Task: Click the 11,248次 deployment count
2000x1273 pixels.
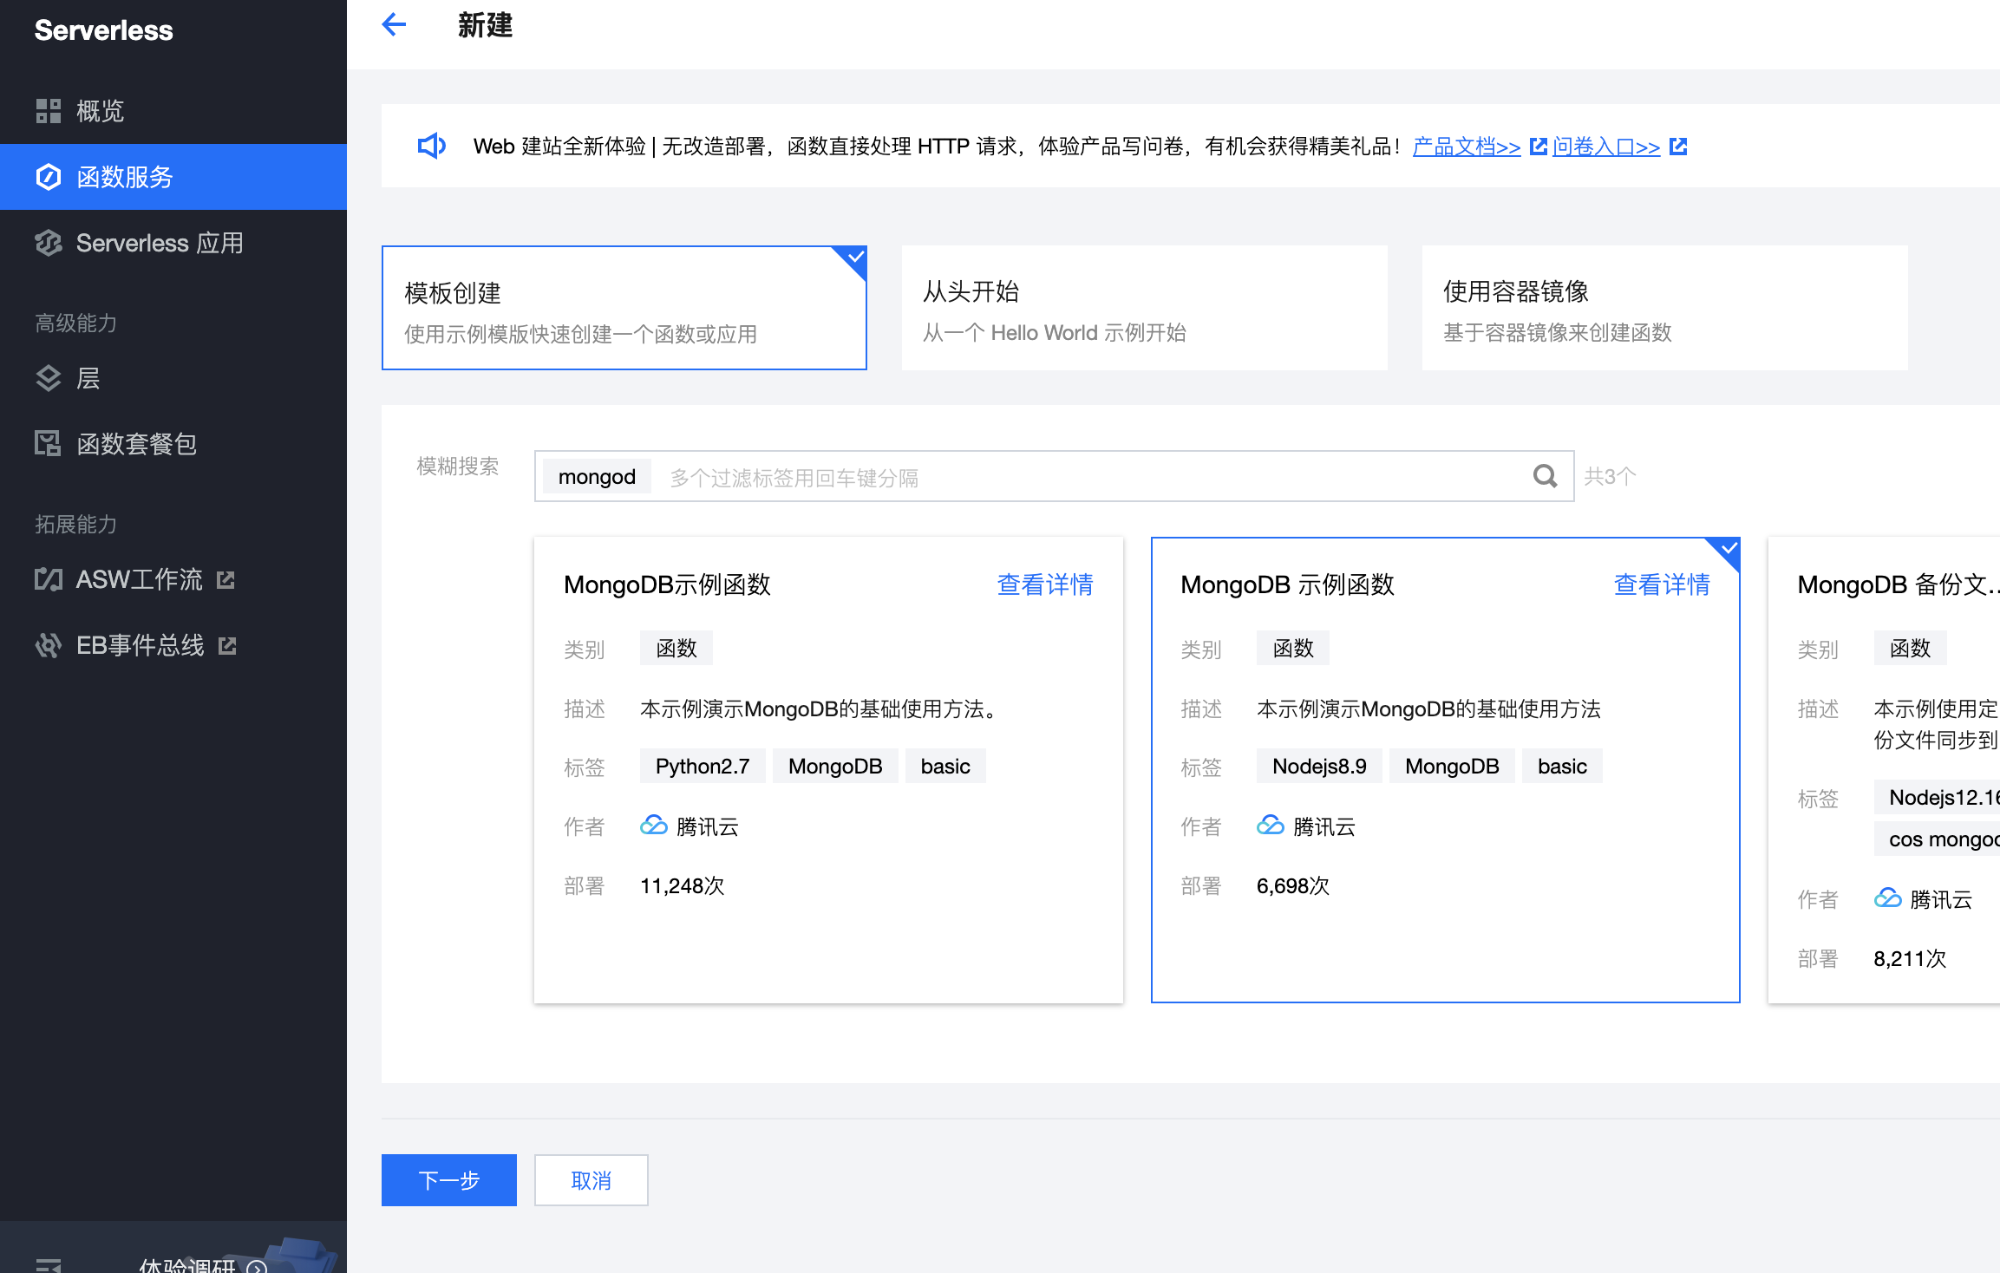Action: tap(682, 886)
